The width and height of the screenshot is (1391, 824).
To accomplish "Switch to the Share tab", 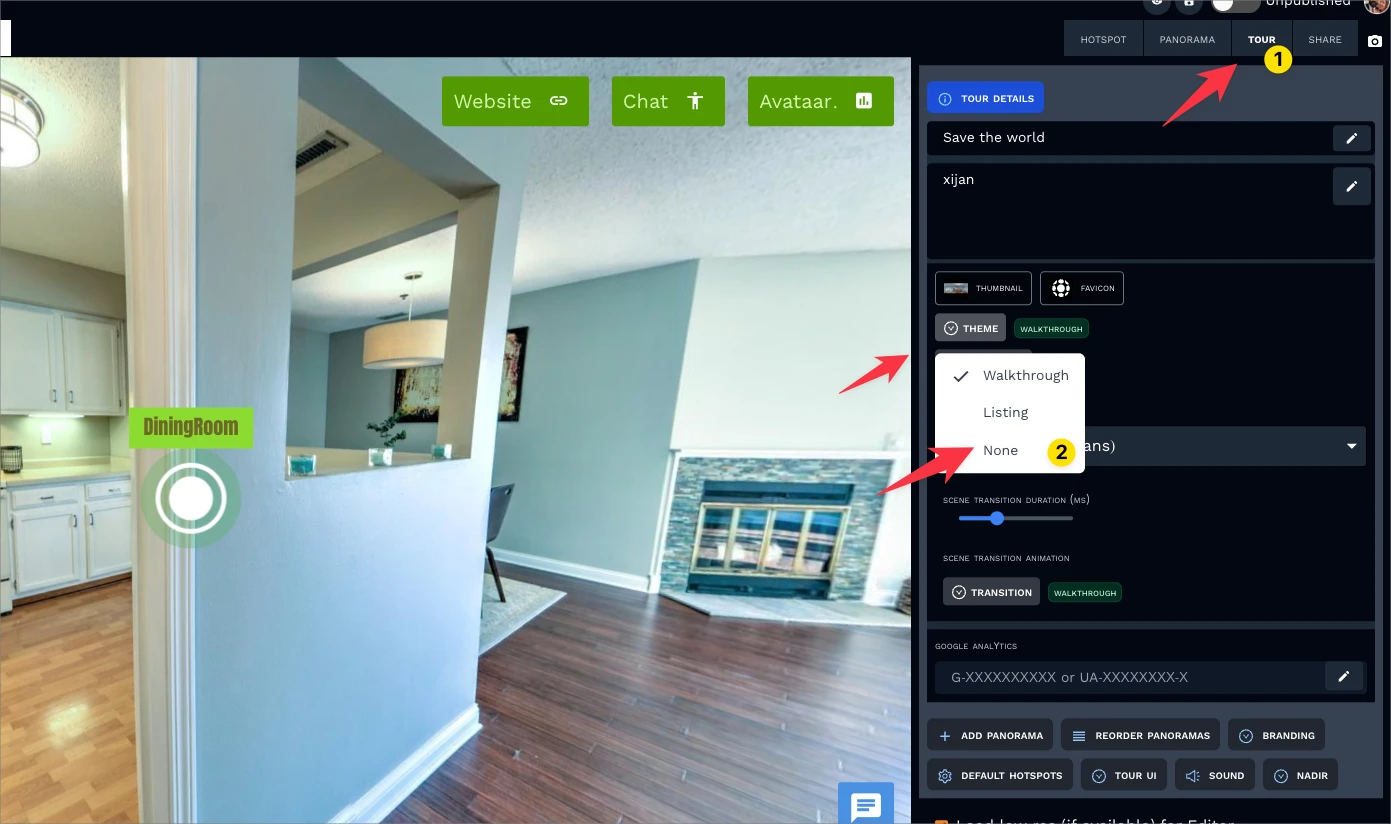I will pos(1325,40).
